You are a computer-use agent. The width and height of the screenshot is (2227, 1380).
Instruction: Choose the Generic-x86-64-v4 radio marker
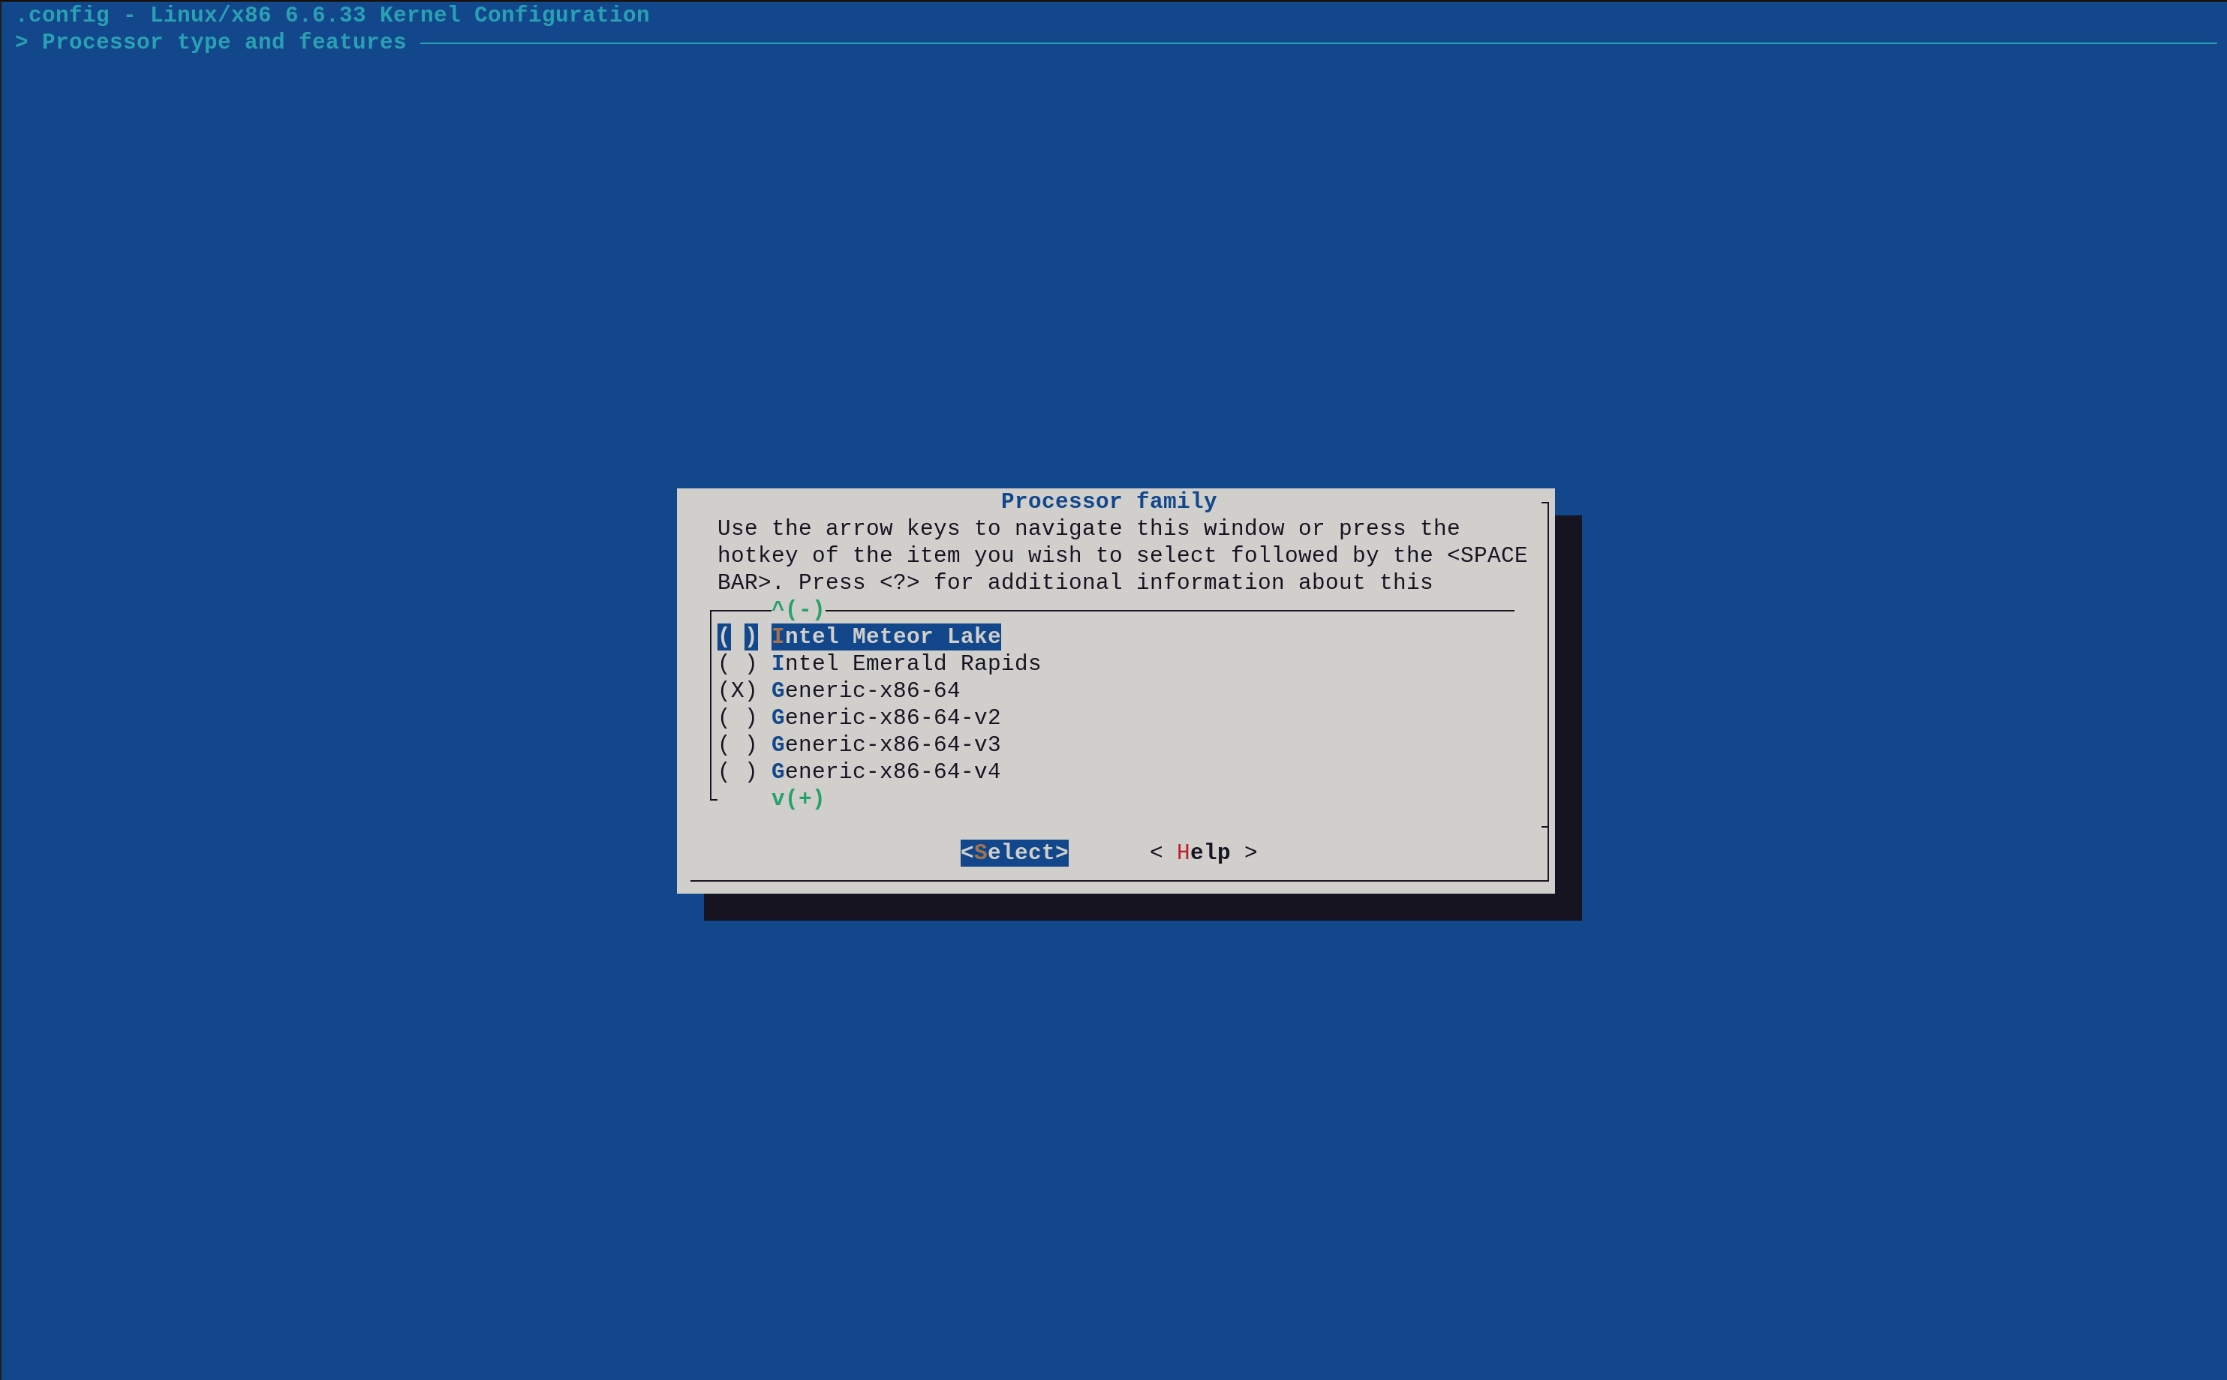click(x=737, y=771)
